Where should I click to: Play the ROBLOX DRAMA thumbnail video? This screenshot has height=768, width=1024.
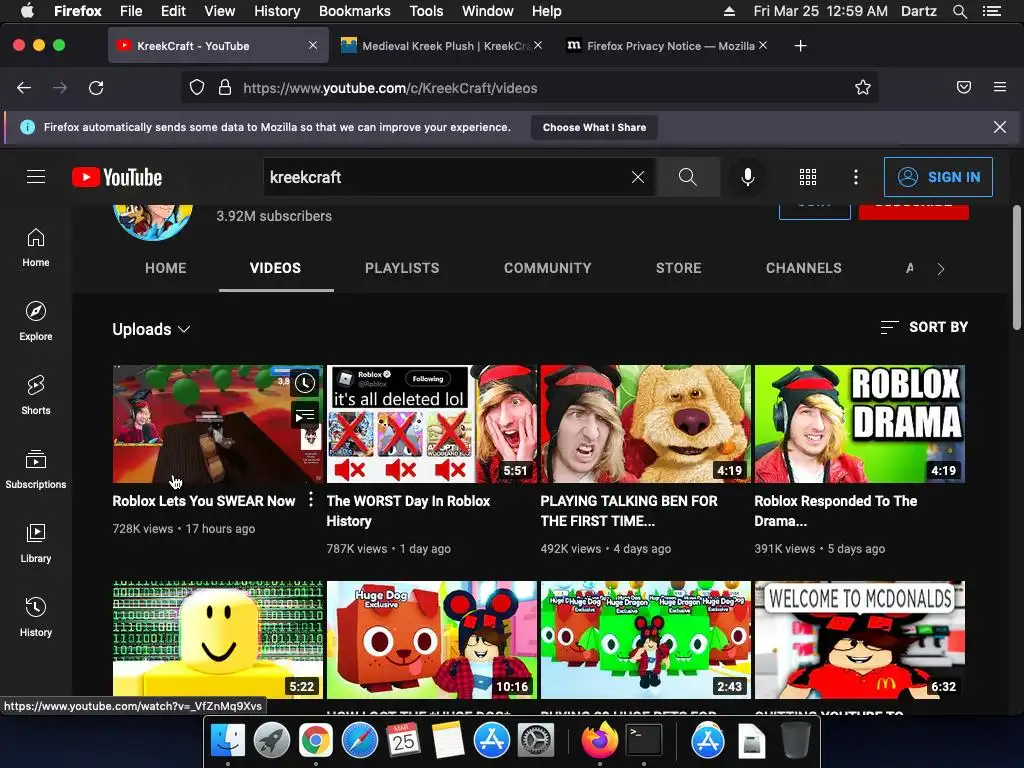click(860, 424)
